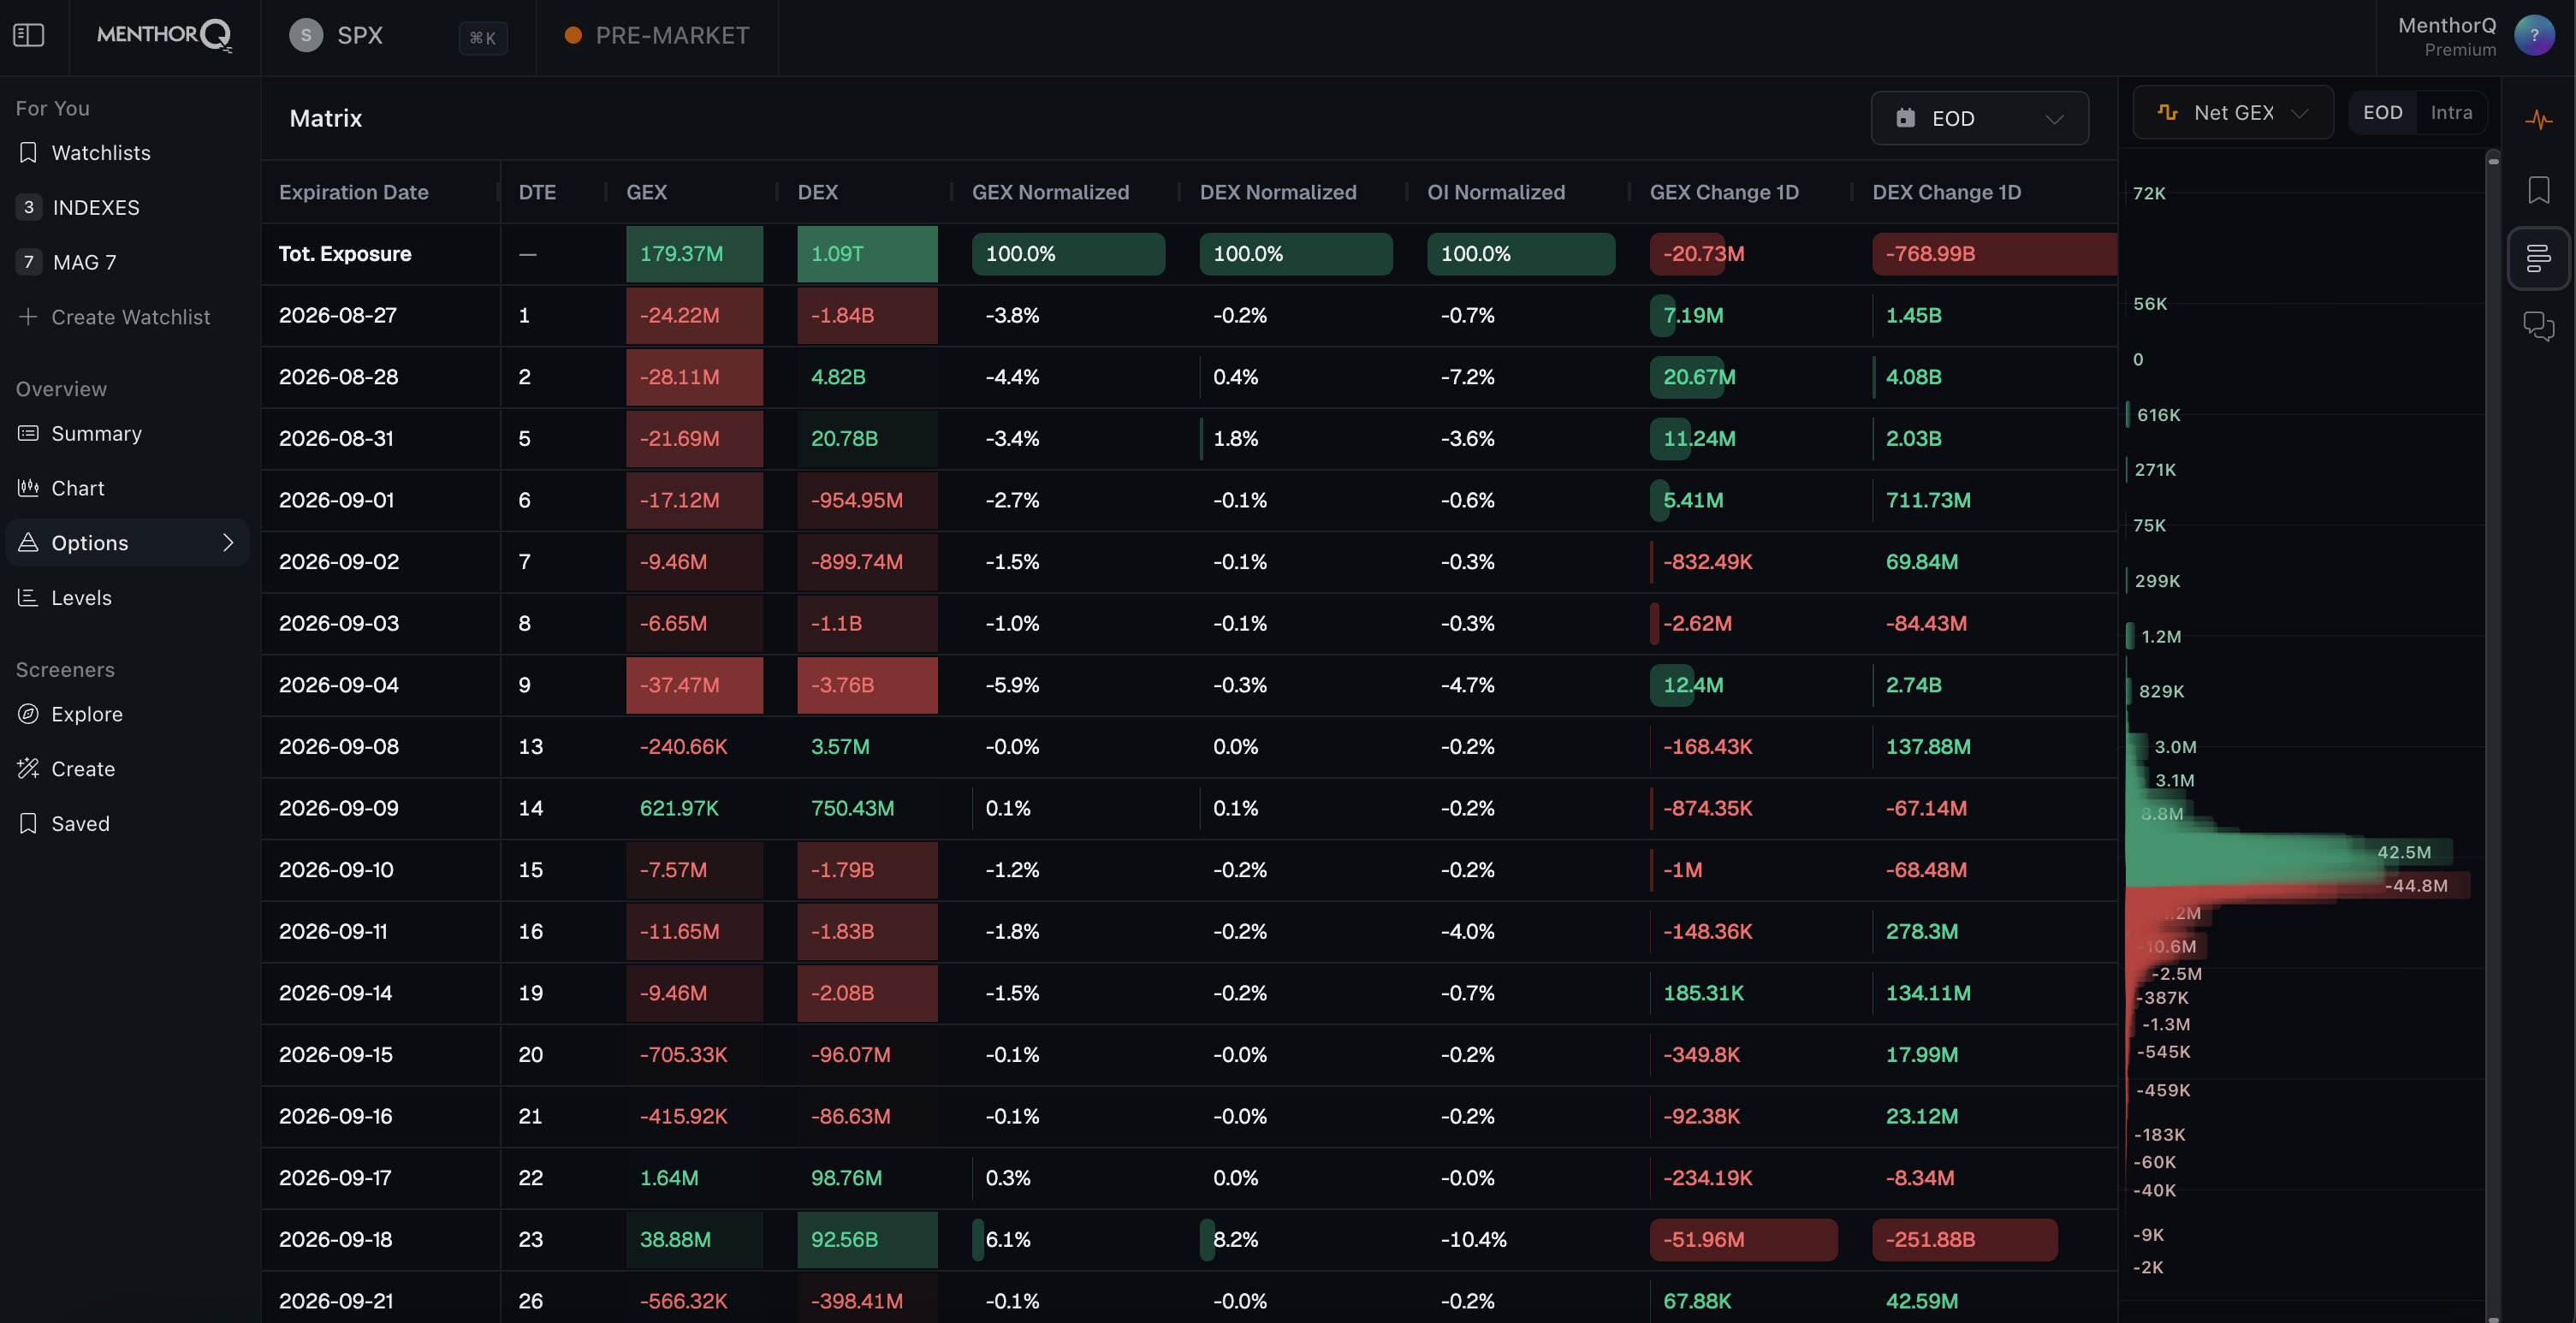Viewport: 2576px width, 1323px height.
Task: Open the activity pulse icon
Action: tap(2539, 120)
